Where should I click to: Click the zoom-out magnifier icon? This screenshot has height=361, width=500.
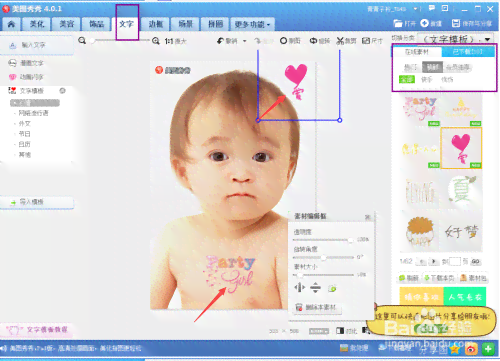coord(82,41)
